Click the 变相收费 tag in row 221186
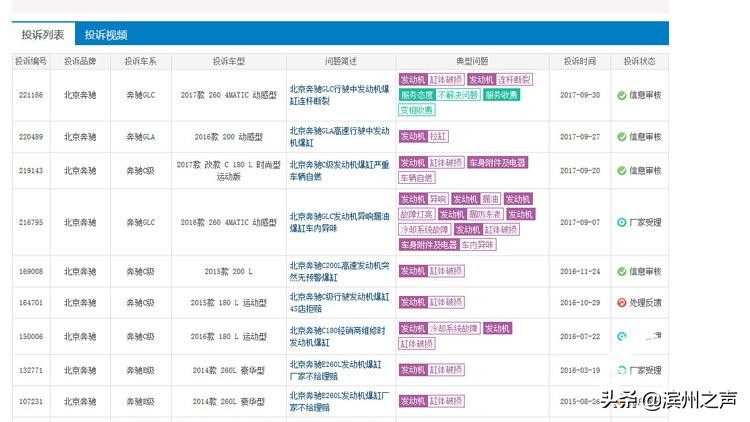750x422 pixels. 417,110
